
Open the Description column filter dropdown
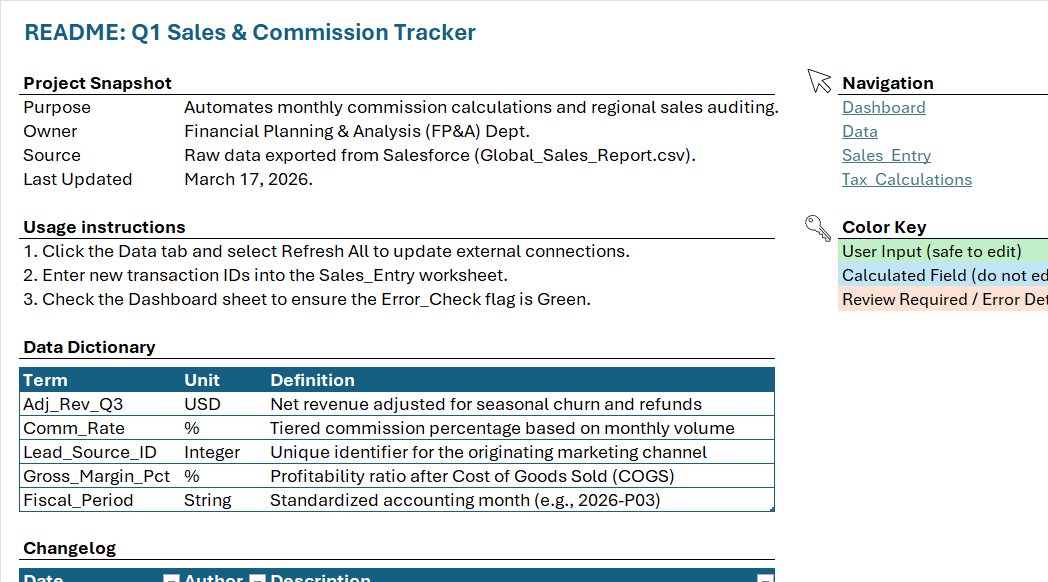point(765,579)
